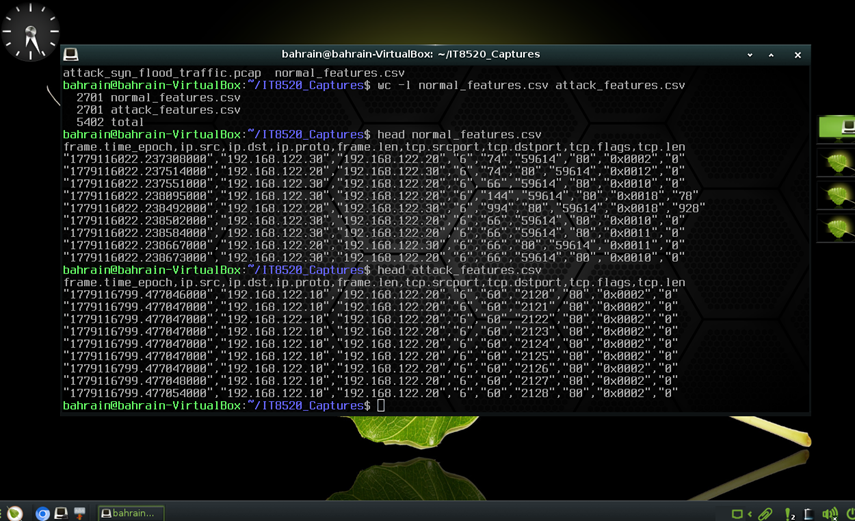Click the attack_syn_flood_traffic.pcap filename
This screenshot has height=521, width=855.
pos(162,73)
